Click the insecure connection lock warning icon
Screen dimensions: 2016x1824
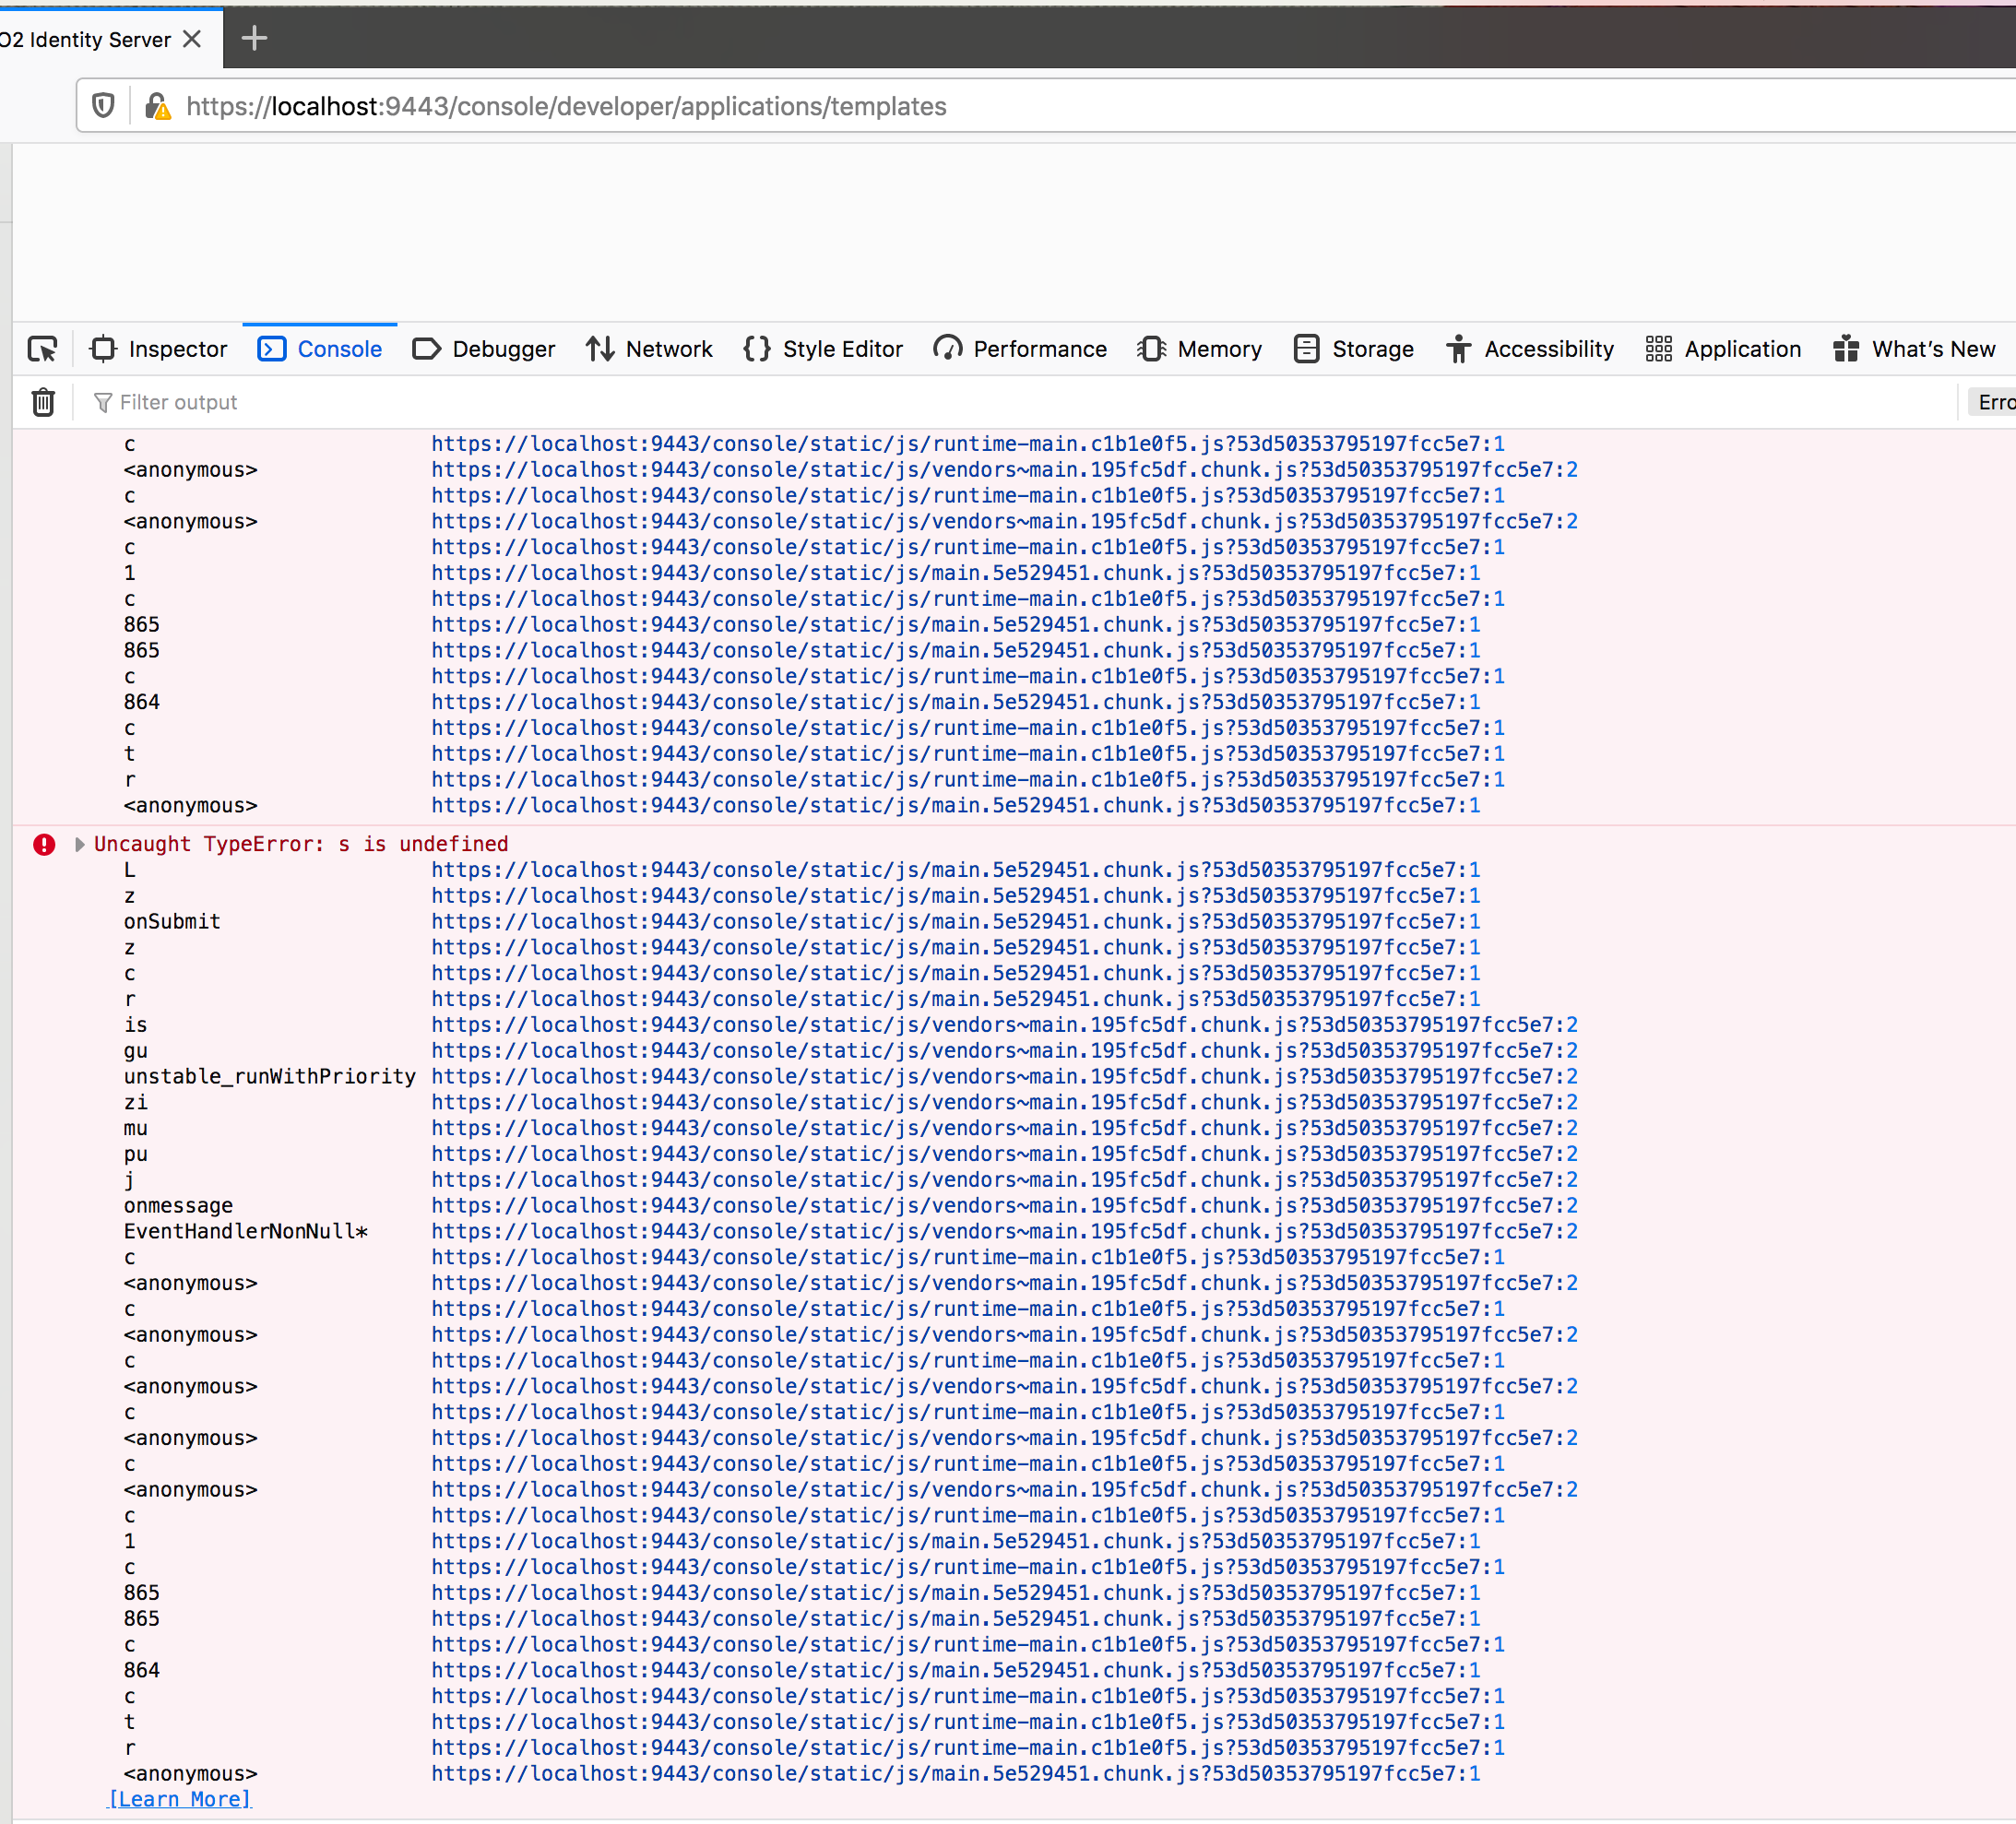157,106
